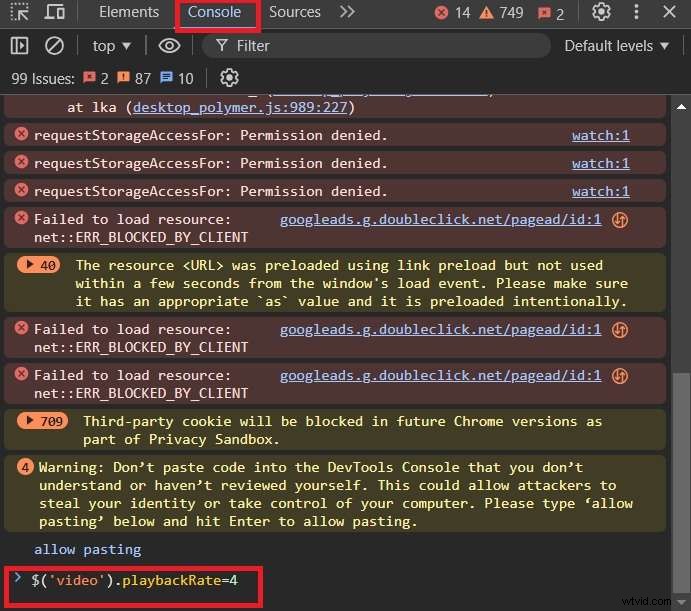Toggle the device toolbar icon

pos(56,13)
